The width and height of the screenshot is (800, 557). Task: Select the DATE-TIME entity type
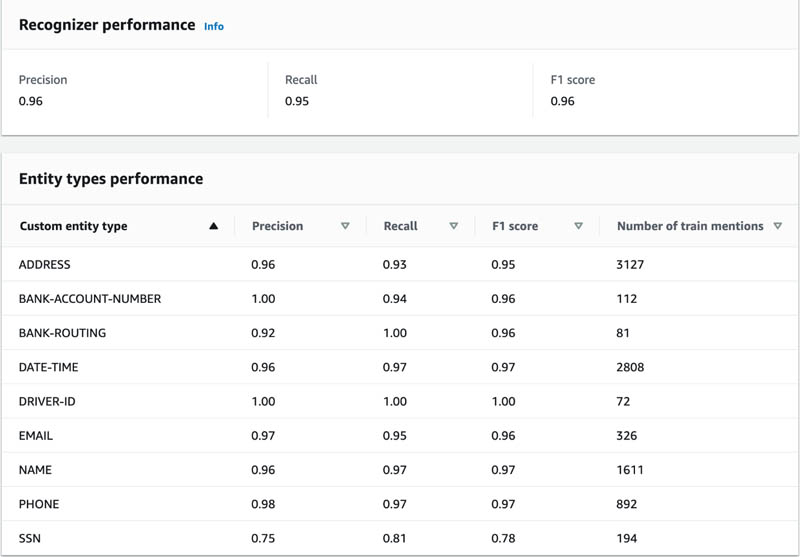(x=48, y=367)
